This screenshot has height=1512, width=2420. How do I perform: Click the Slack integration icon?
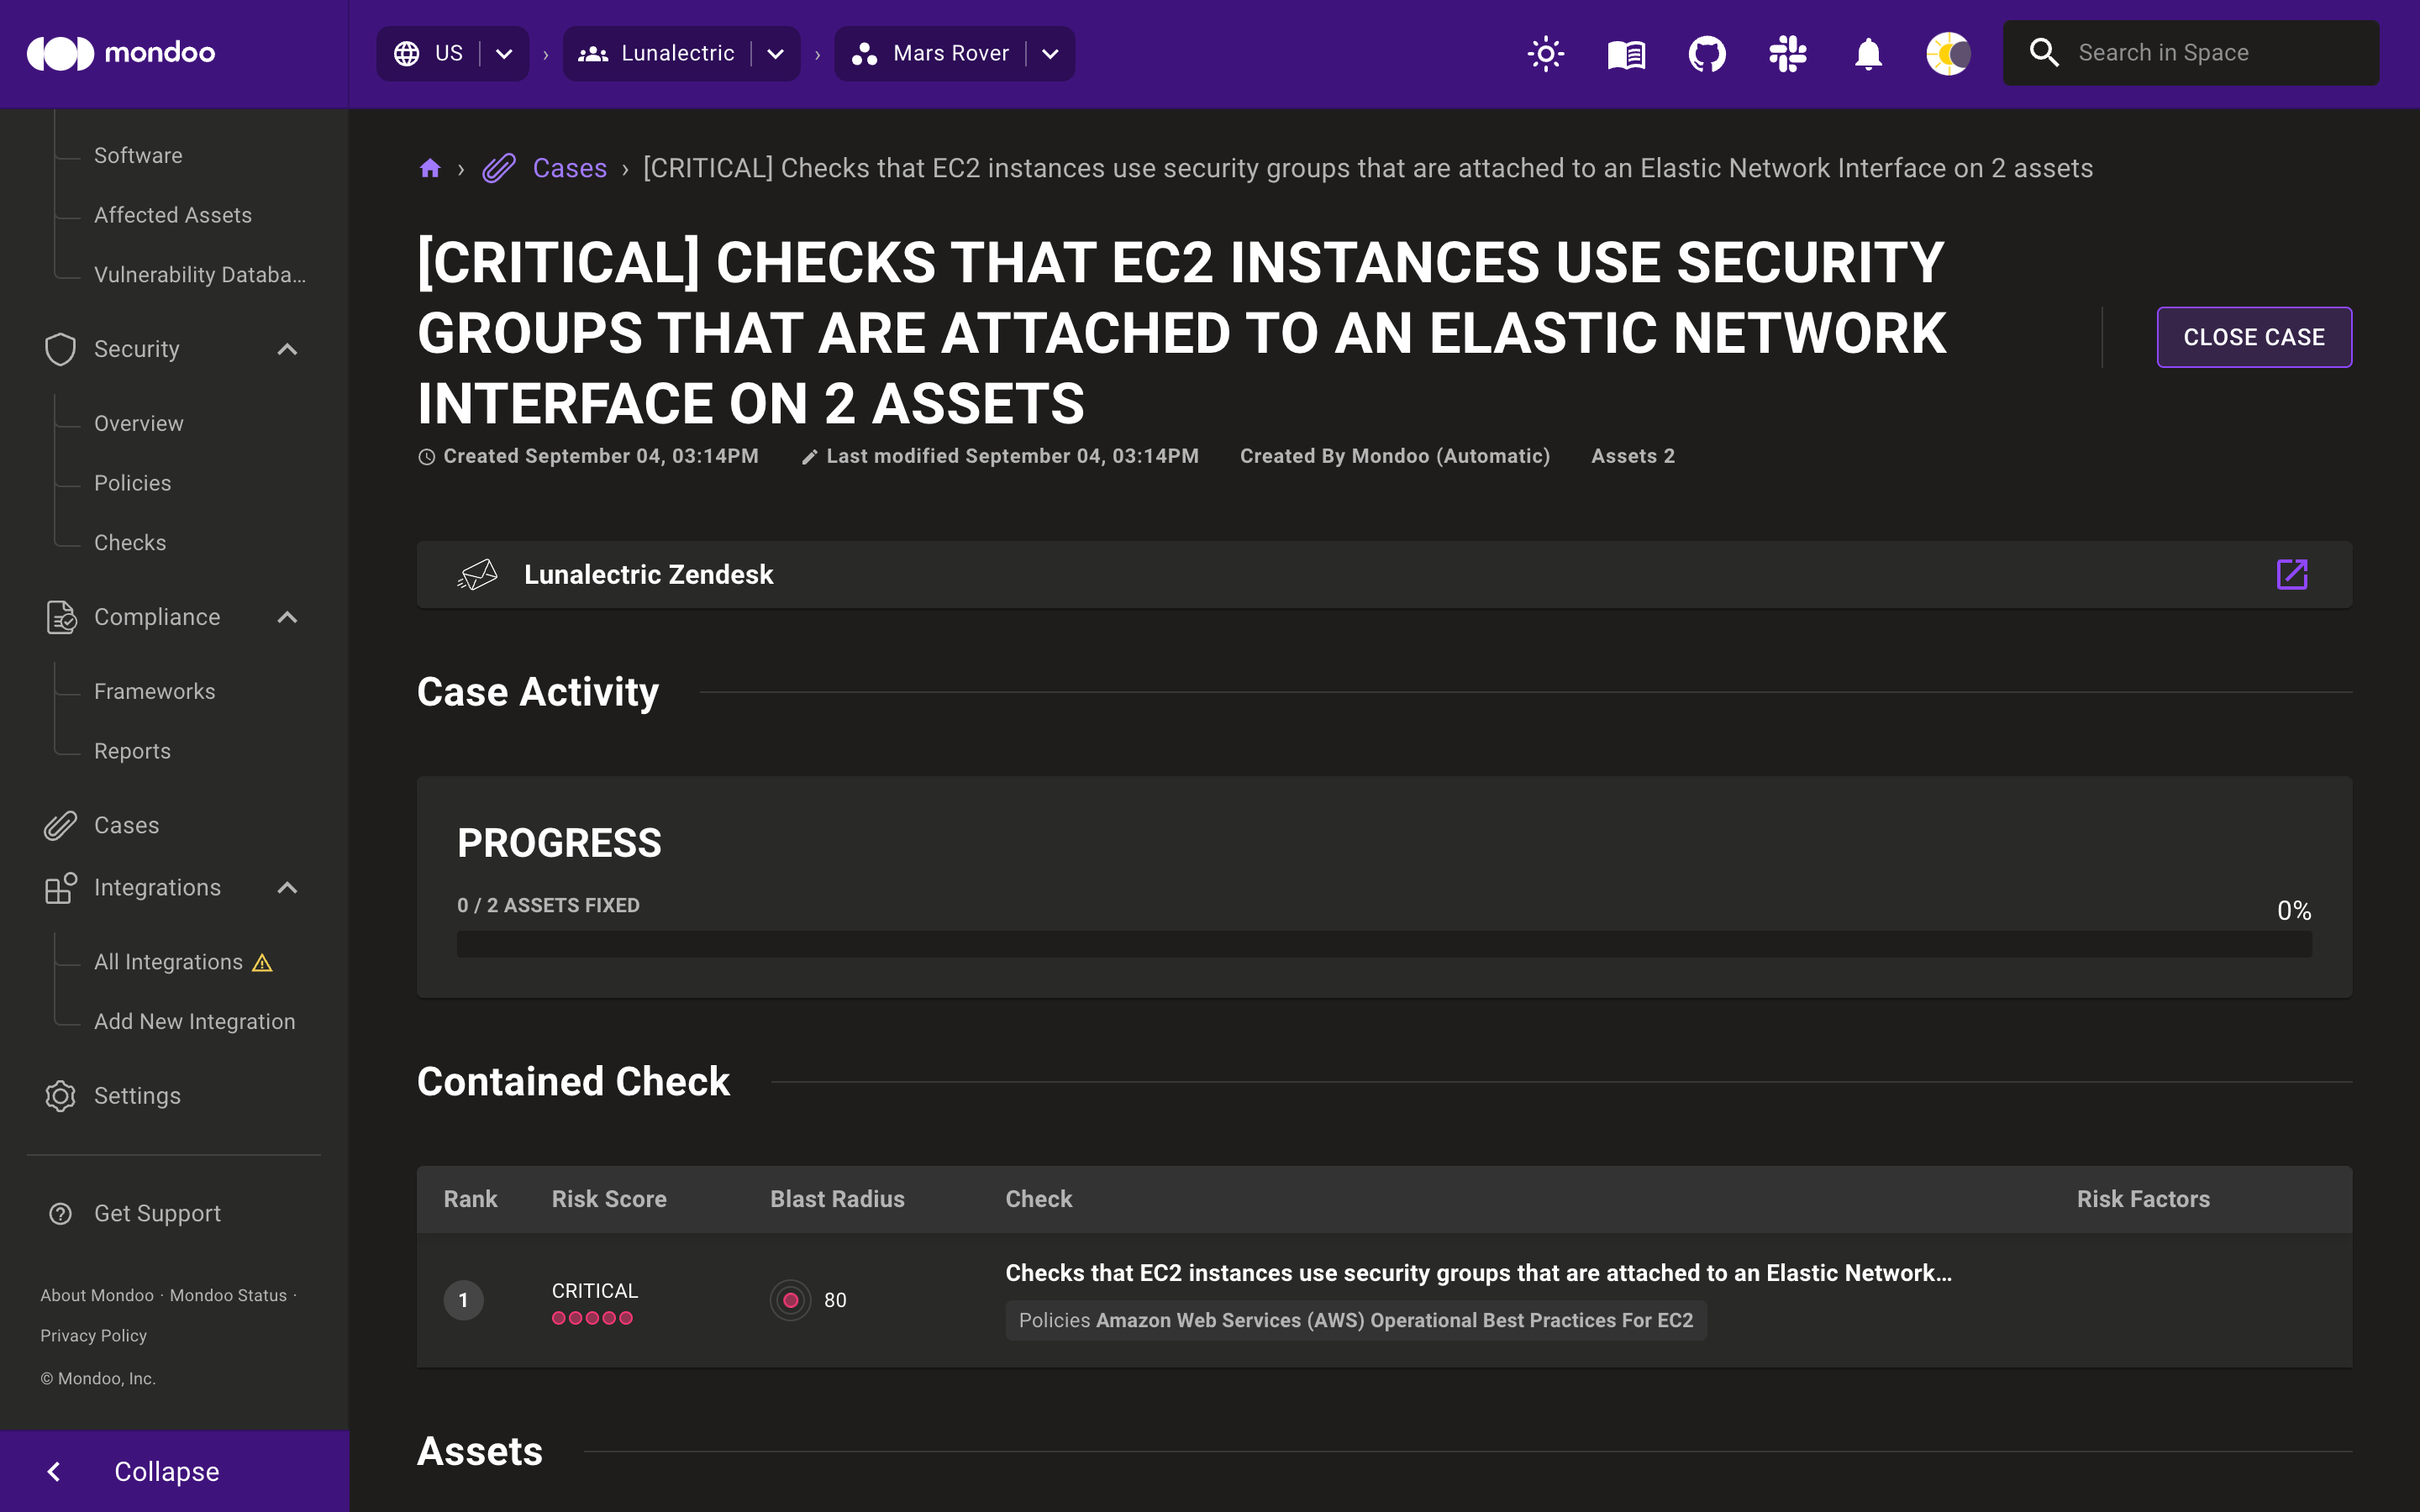coord(1786,52)
